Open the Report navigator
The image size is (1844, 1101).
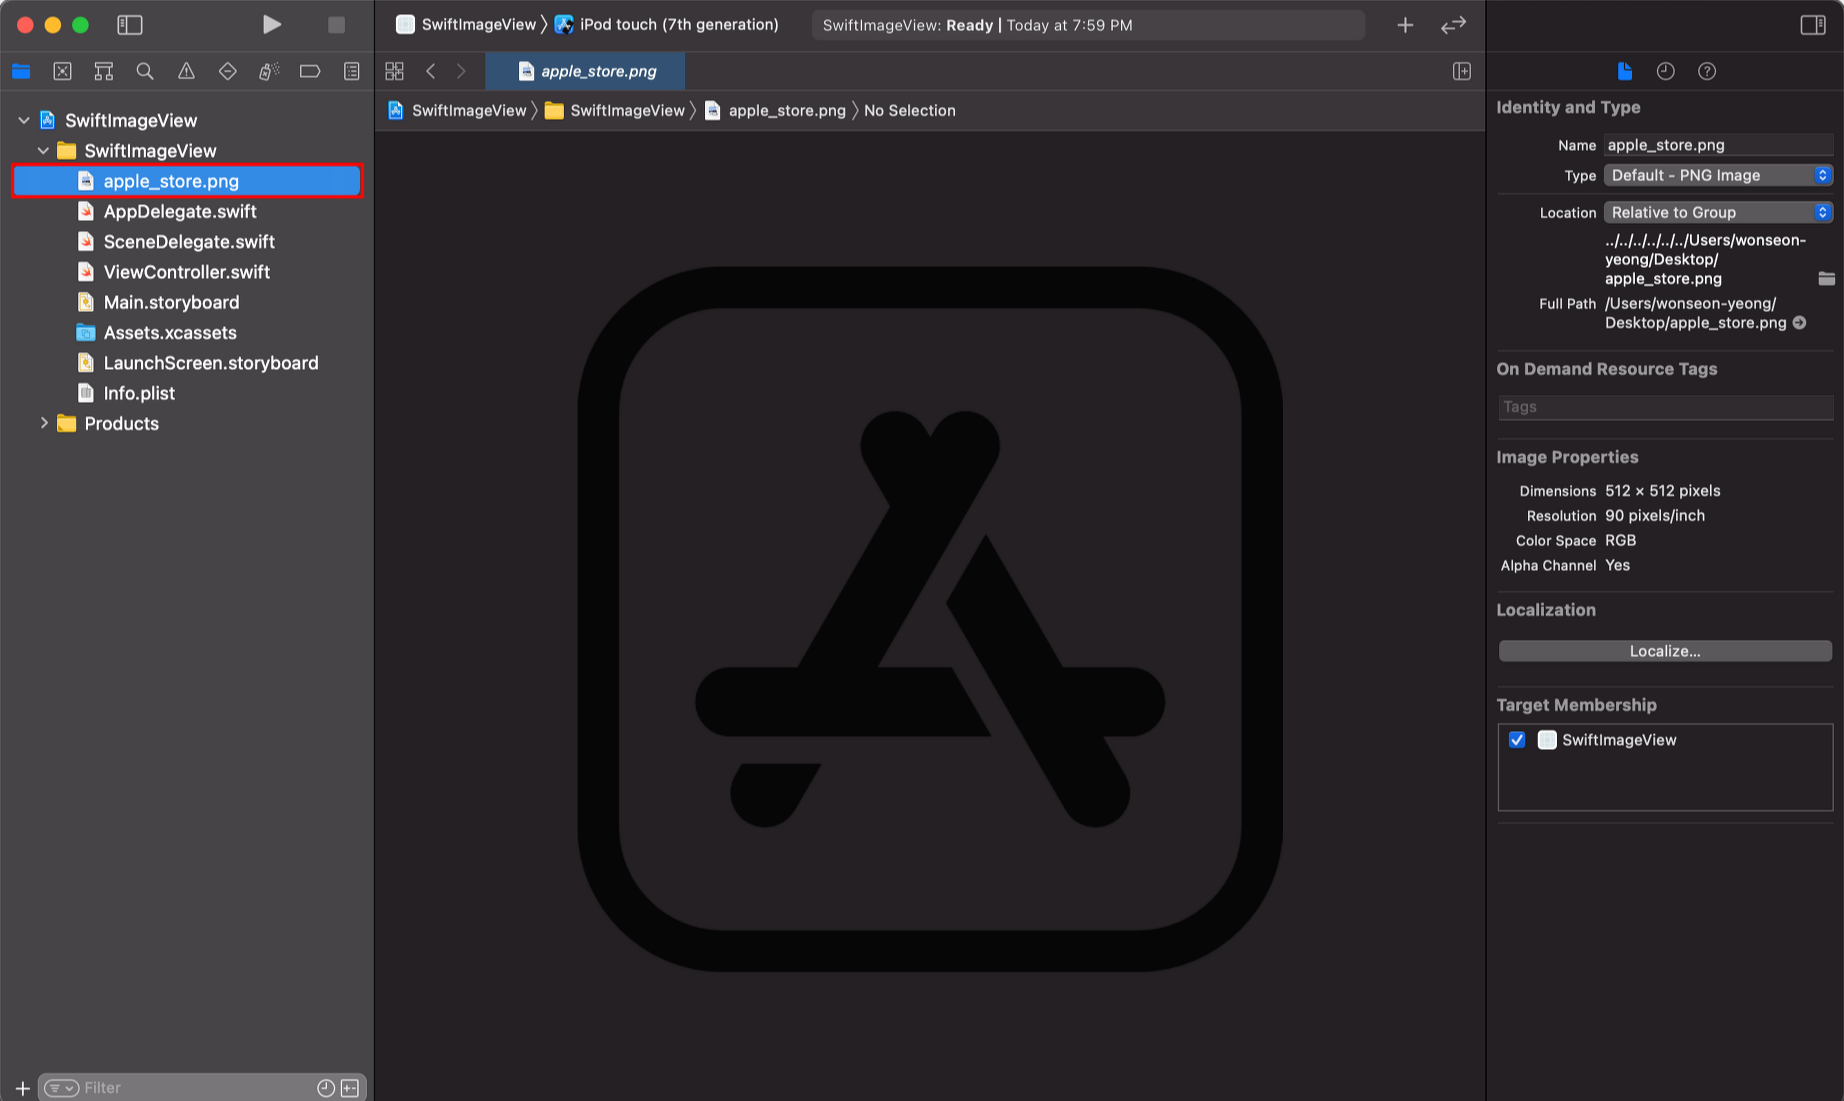tap(352, 71)
